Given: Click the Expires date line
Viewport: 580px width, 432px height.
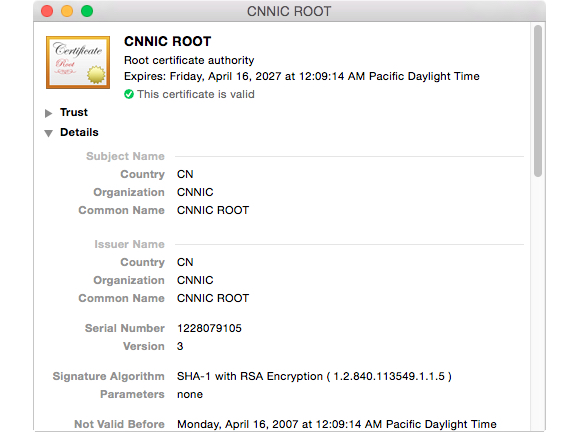Looking at the screenshot, I should pyautogui.click(x=302, y=76).
